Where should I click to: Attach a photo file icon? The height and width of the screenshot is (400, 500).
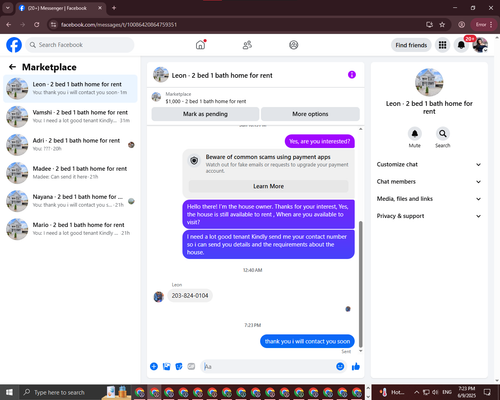166,367
